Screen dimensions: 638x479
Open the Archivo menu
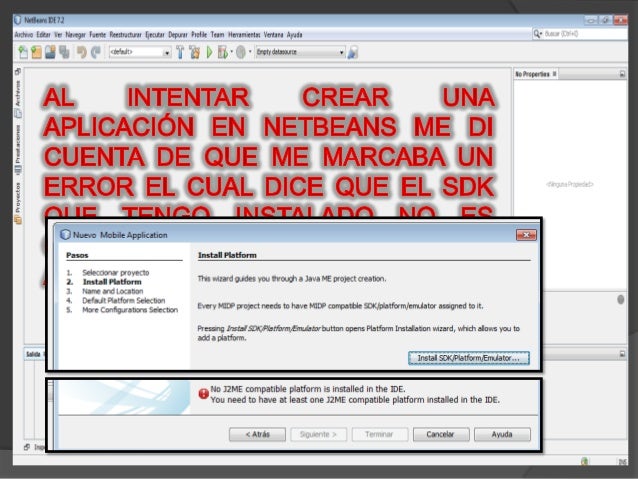point(24,35)
